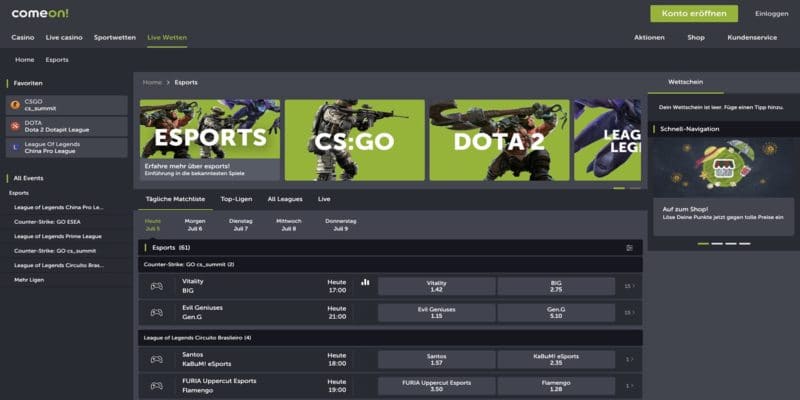Click the gamepad icon in Vitality row
800x400 pixels.
[157, 286]
